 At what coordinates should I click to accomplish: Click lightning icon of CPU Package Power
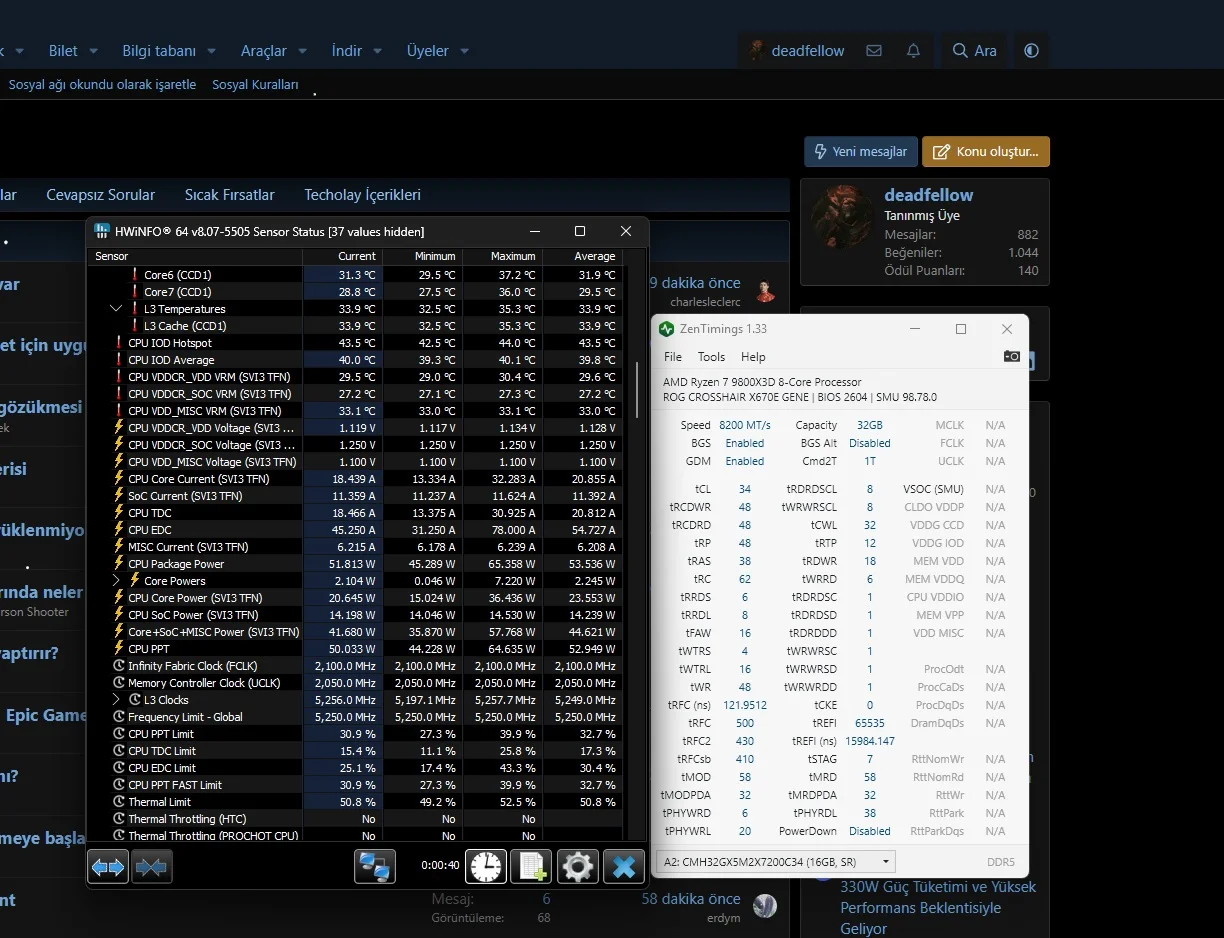click(118, 564)
